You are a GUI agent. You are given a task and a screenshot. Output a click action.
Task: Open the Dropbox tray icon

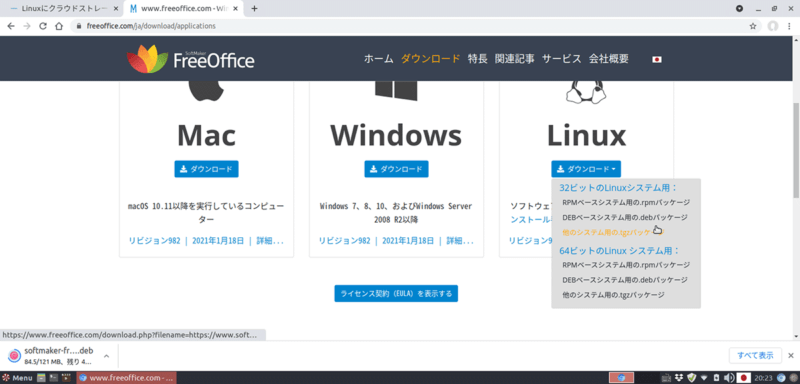click(678, 378)
